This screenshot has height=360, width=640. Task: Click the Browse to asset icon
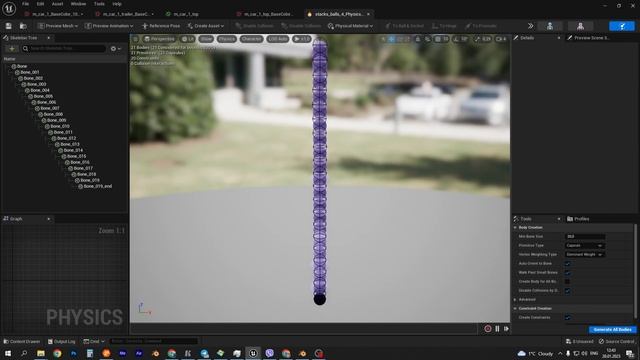click(23, 26)
